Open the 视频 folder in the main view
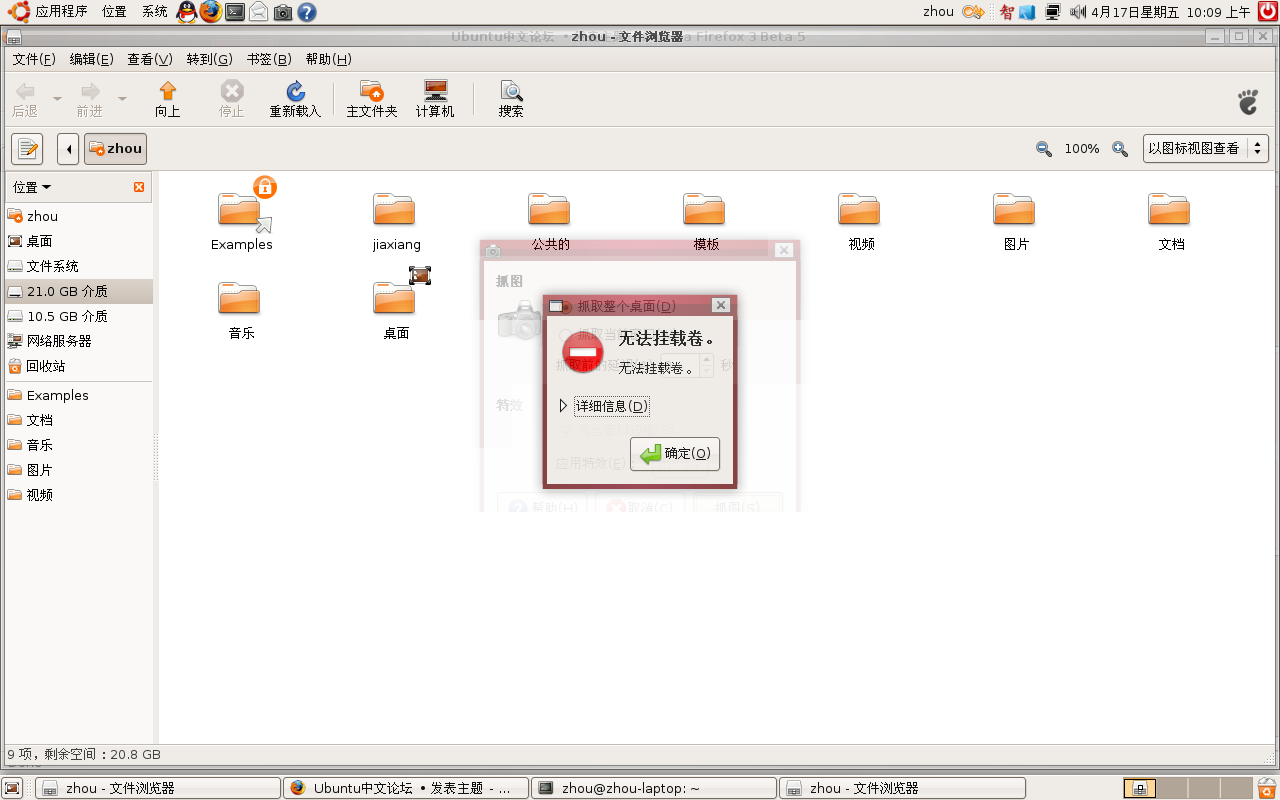 861,220
